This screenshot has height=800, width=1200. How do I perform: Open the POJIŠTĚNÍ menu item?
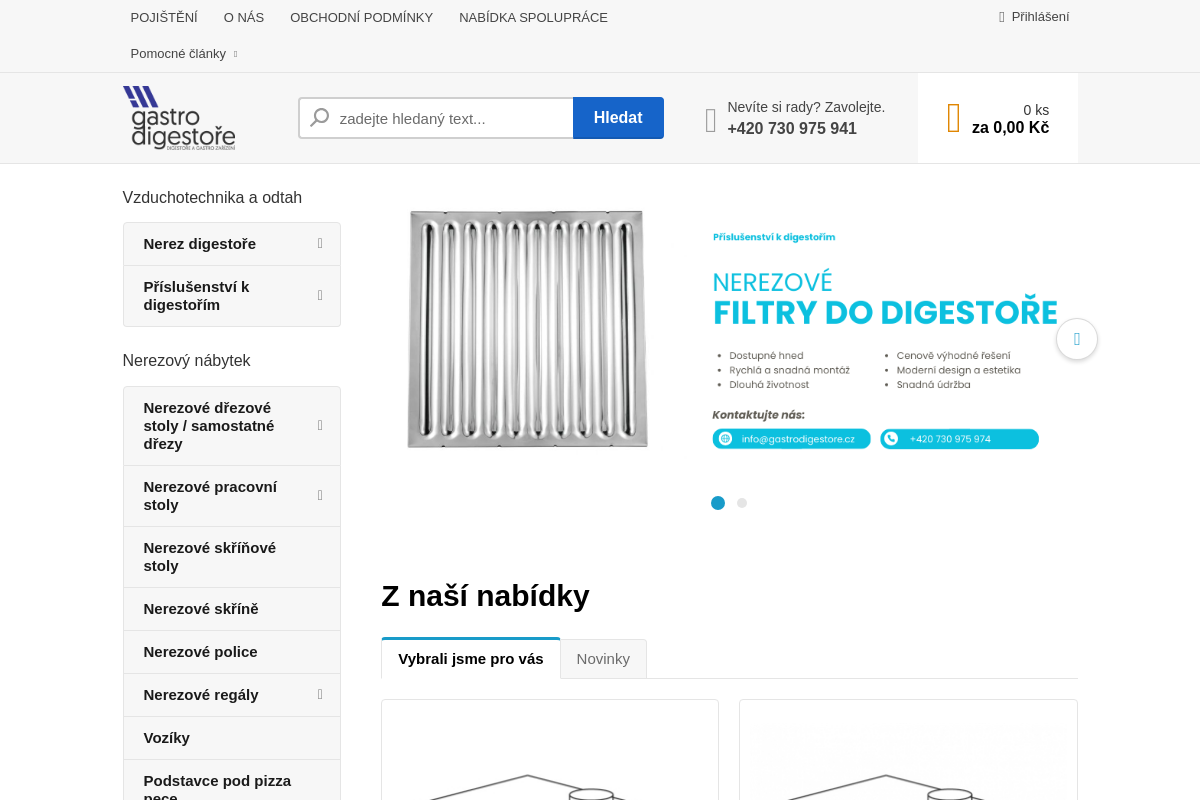[x=164, y=17]
